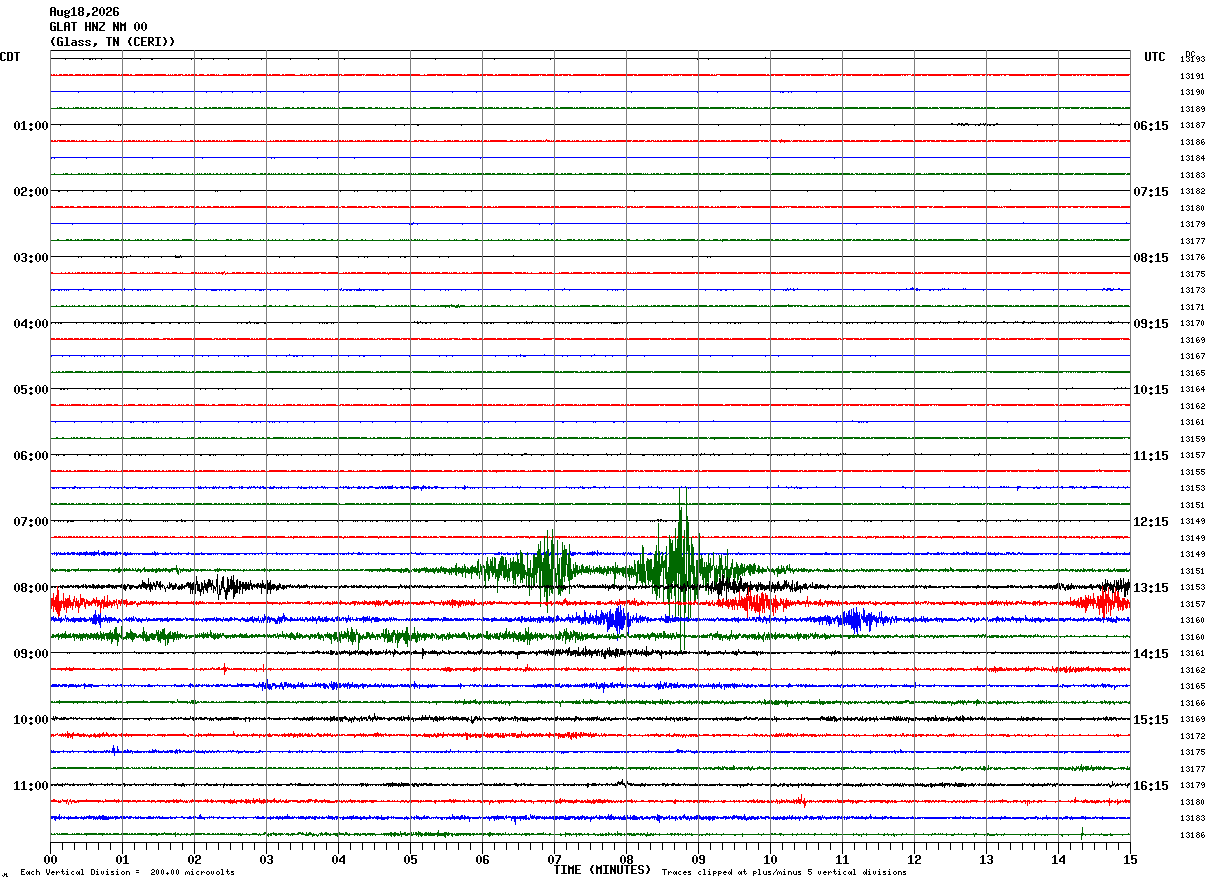The image size is (1210, 886).
Task: Select the 08:00 CDT time label
Action: (x=30, y=588)
